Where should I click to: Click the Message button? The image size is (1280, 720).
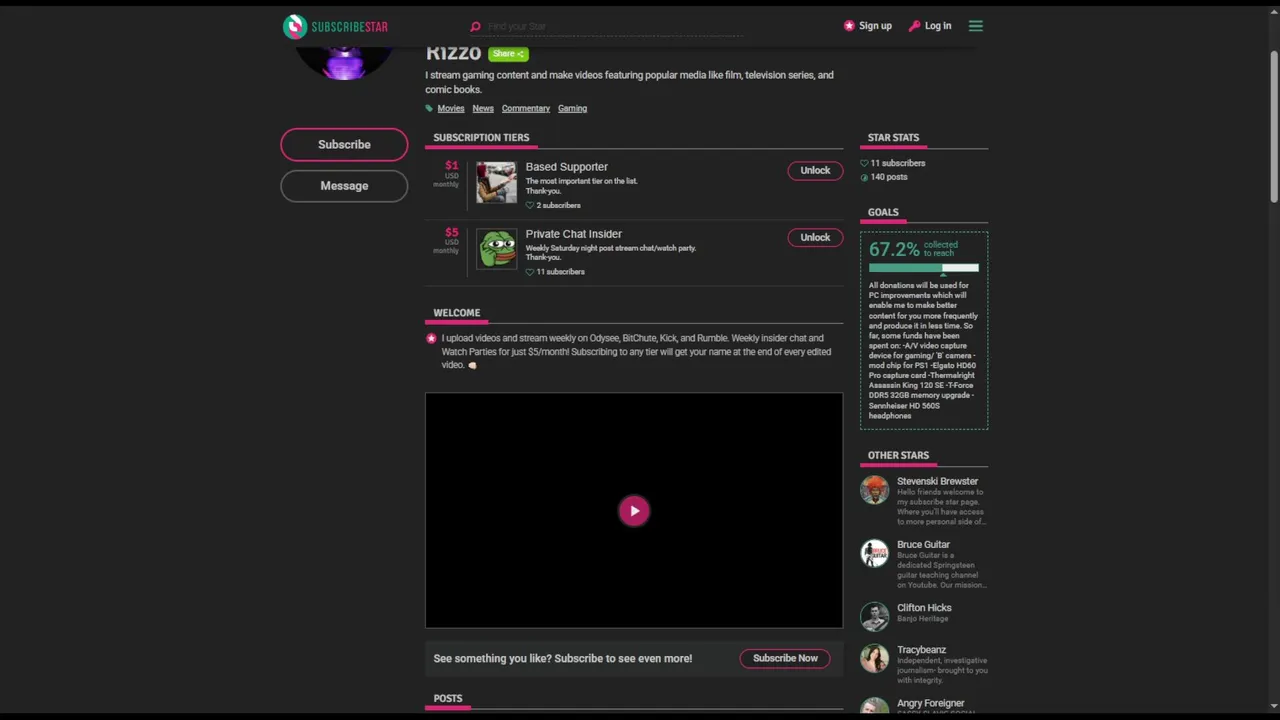click(344, 186)
